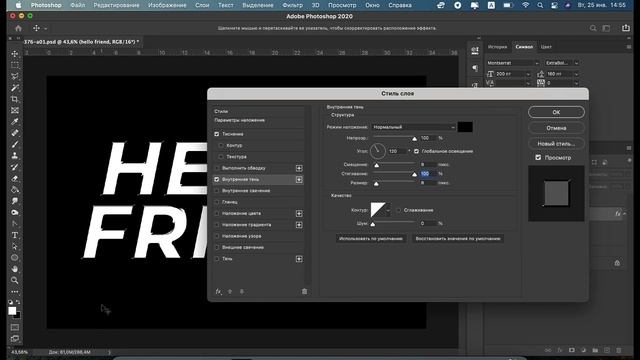Select the Zoom tool in the toolbar

tap(15, 280)
